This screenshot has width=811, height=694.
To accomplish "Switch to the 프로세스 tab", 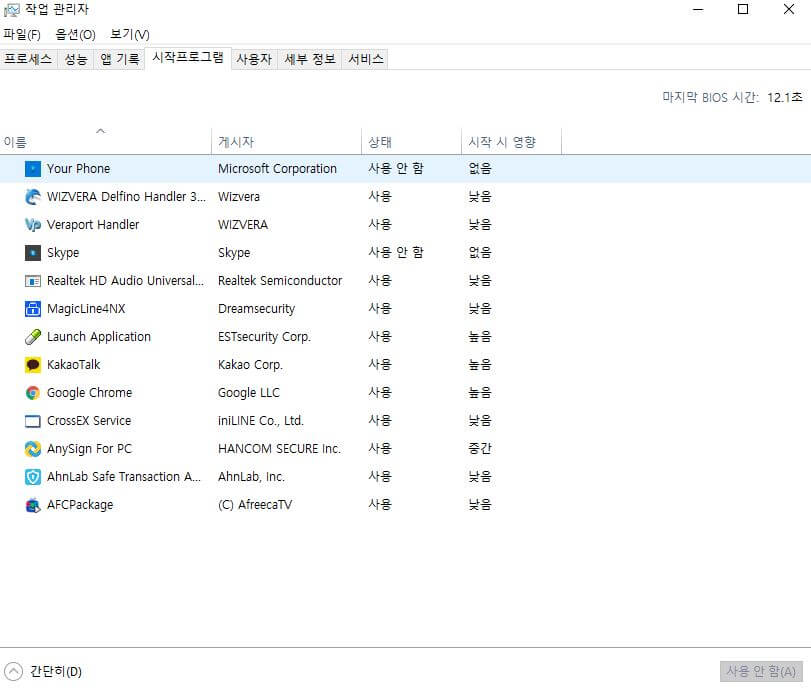I will pyautogui.click(x=28, y=59).
